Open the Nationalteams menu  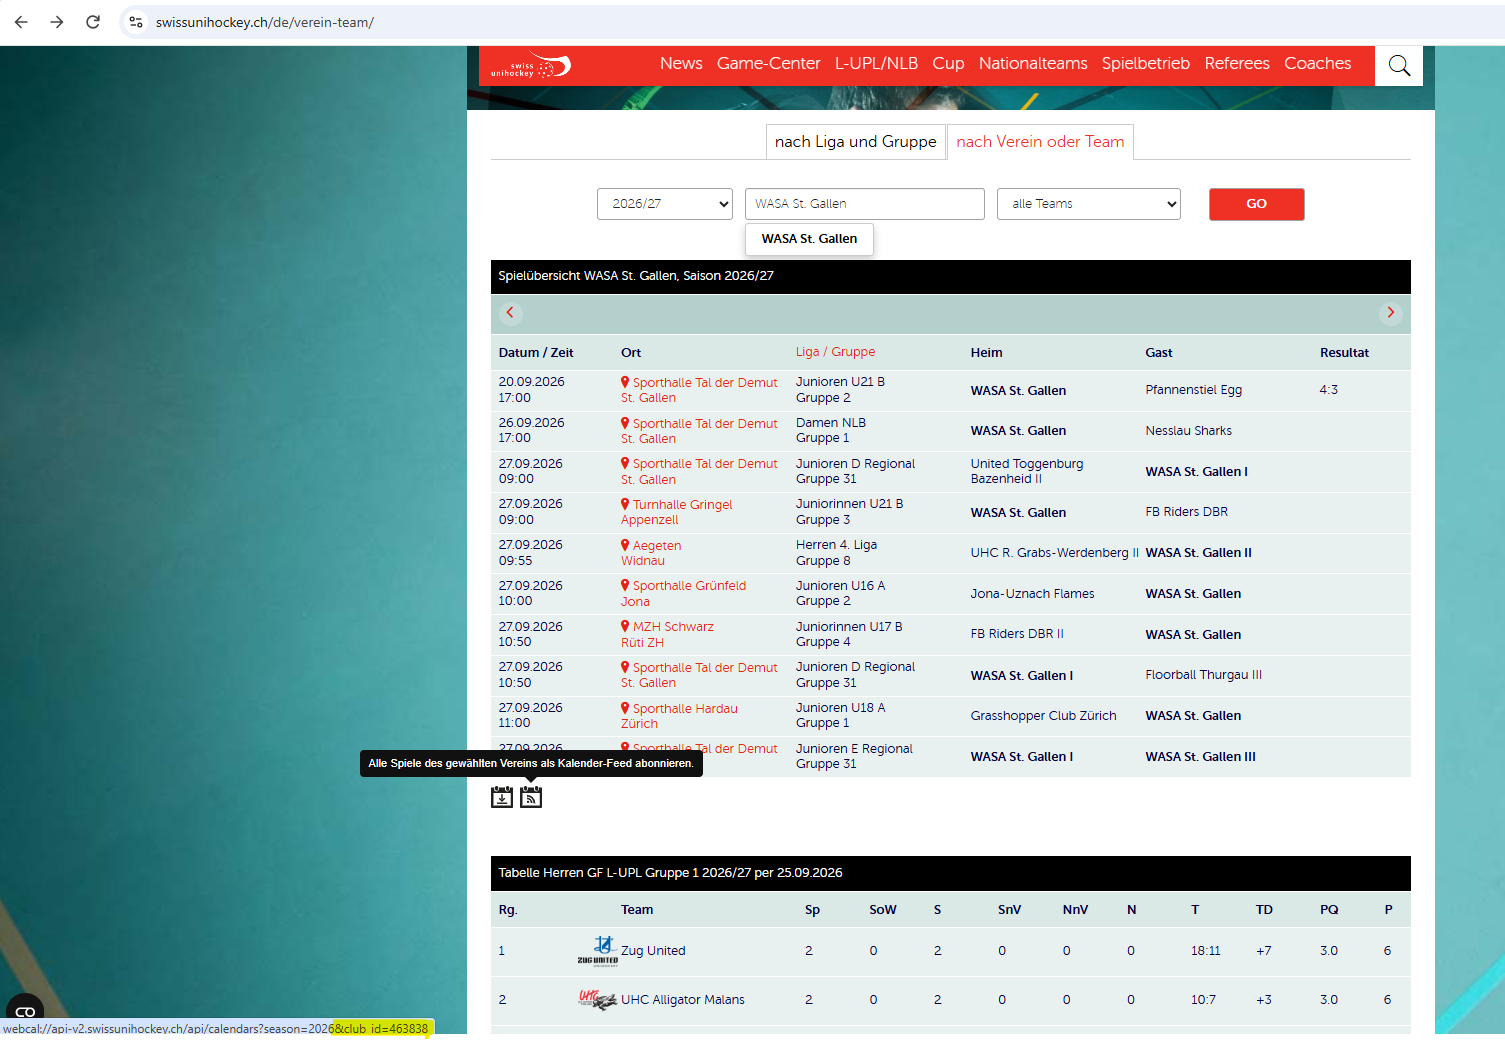click(1033, 63)
